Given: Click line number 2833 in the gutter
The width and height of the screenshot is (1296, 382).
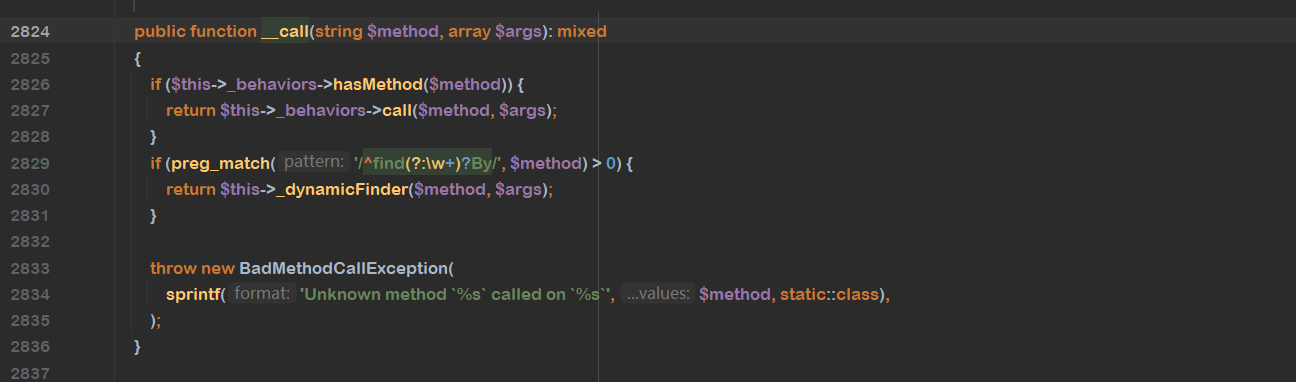Looking at the screenshot, I should point(30,267).
